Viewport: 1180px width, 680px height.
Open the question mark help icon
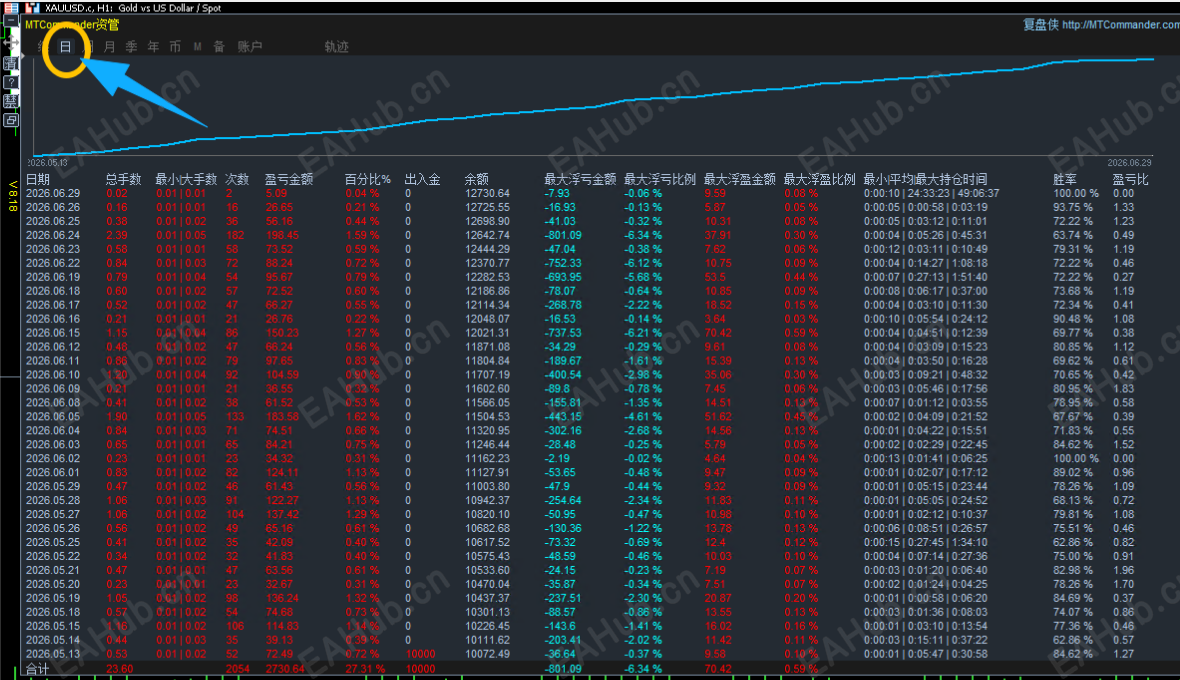tap(11, 82)
